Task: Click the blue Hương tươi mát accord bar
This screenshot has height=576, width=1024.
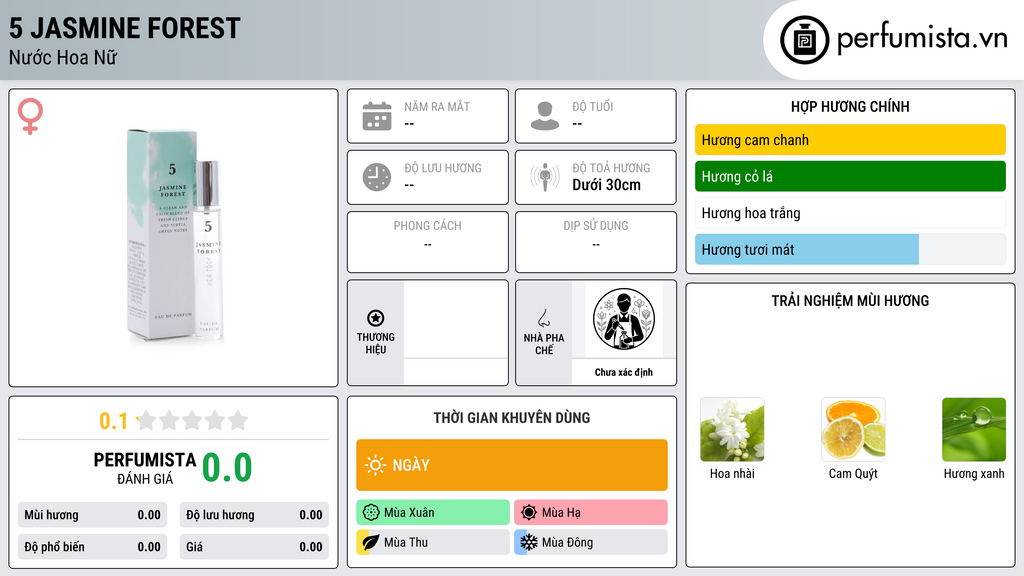Action: click(x=807, y=249)
